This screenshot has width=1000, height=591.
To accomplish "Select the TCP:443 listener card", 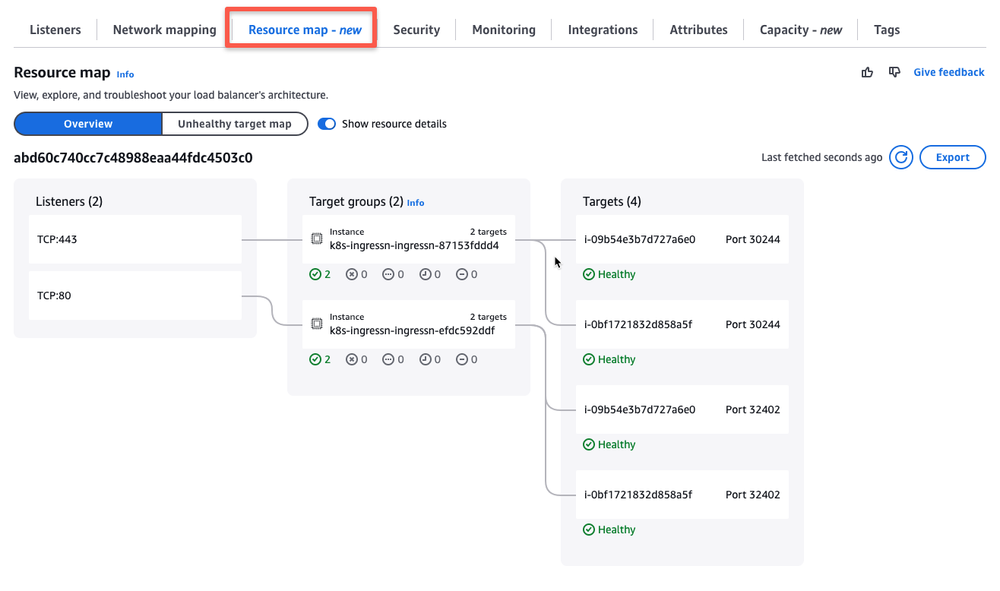I will click(134, 238).
